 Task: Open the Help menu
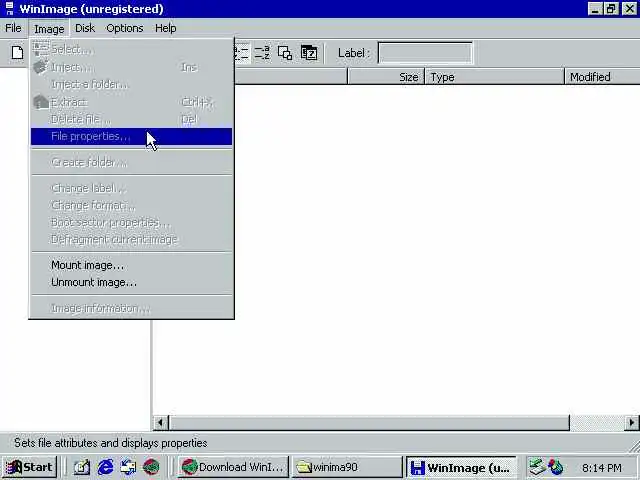[x=165, y=28]
